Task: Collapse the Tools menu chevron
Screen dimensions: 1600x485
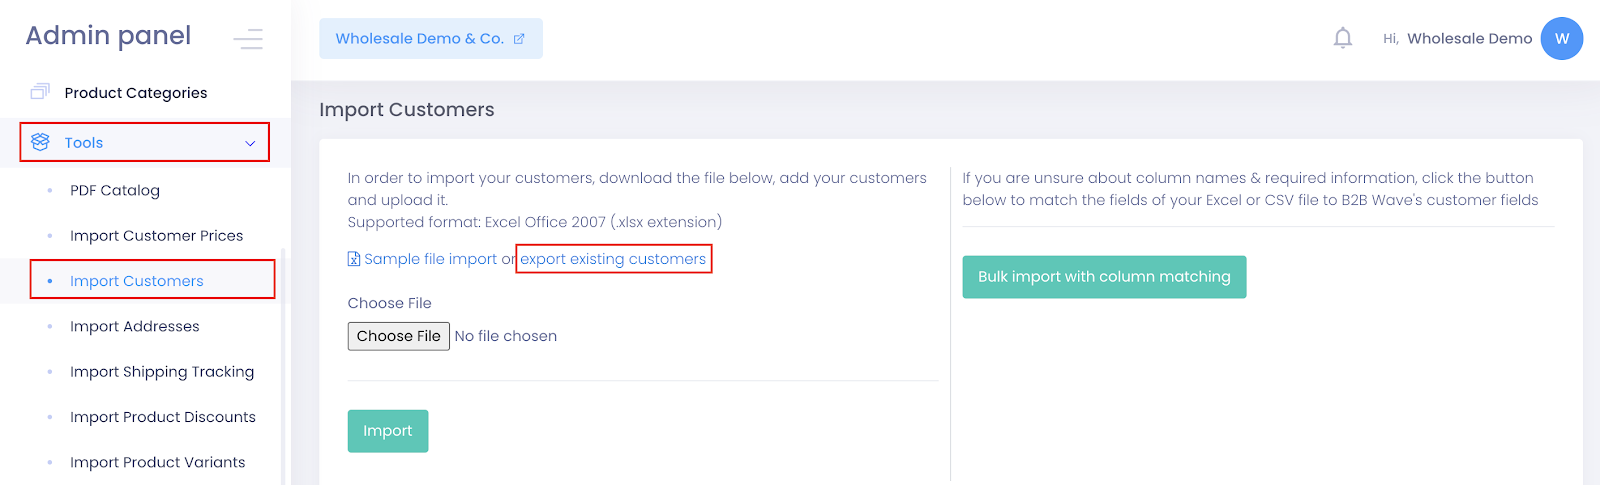Action: (x=250, y=143)
